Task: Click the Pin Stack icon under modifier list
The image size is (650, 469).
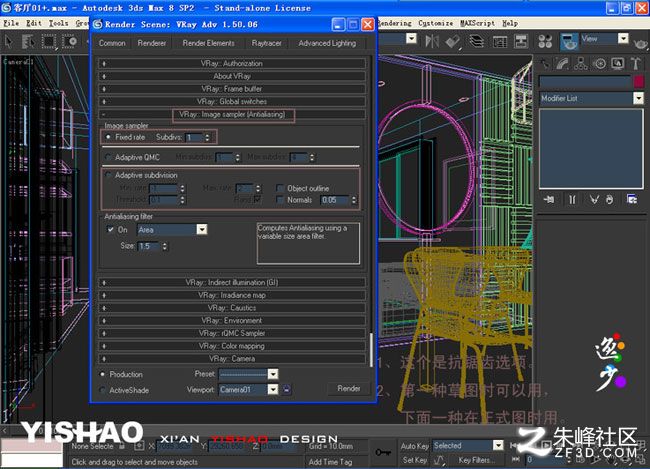Action: (x=549, y=200)
